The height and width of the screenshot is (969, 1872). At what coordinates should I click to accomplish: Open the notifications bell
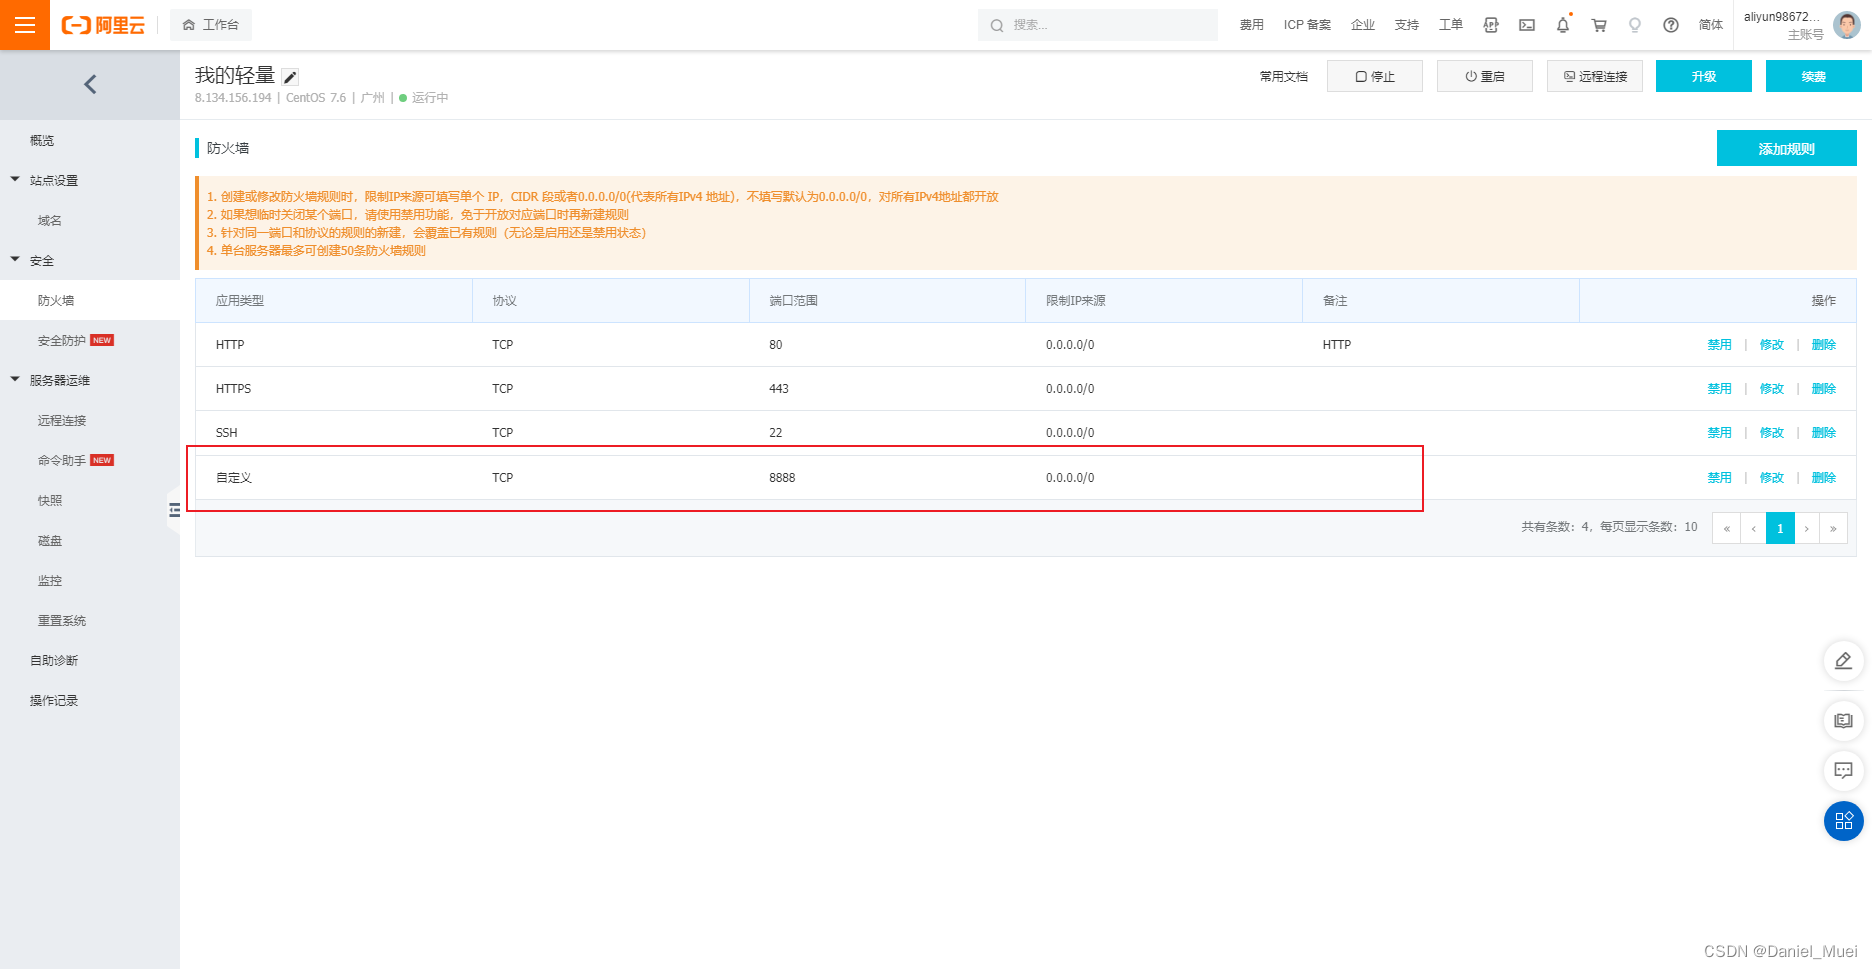[x=1563, y=25]
